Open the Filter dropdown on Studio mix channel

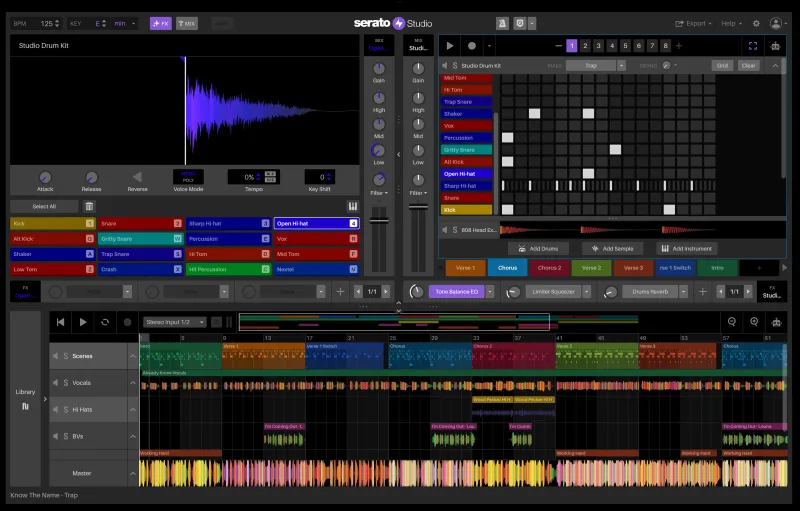[x=417, y=193]
